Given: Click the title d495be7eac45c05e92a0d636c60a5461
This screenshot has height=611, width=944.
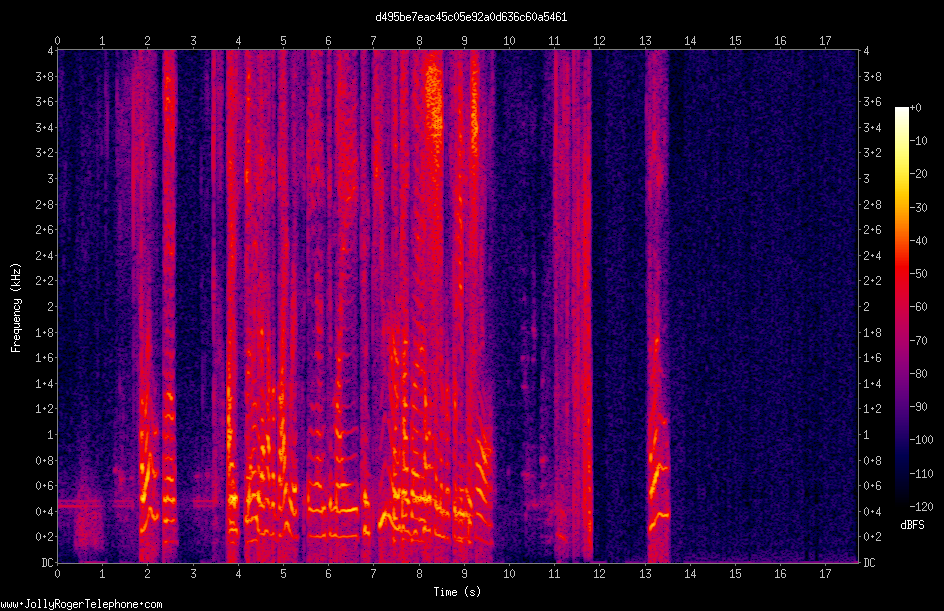Looking at the screenshot, I should [x=471, y=17].
